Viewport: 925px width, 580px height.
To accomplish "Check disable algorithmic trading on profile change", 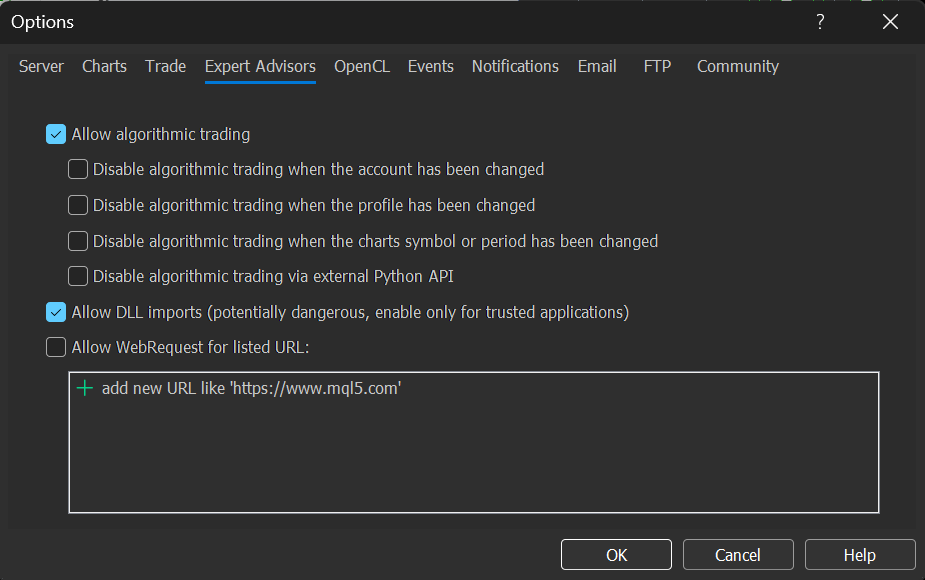I will pos(78,205).
